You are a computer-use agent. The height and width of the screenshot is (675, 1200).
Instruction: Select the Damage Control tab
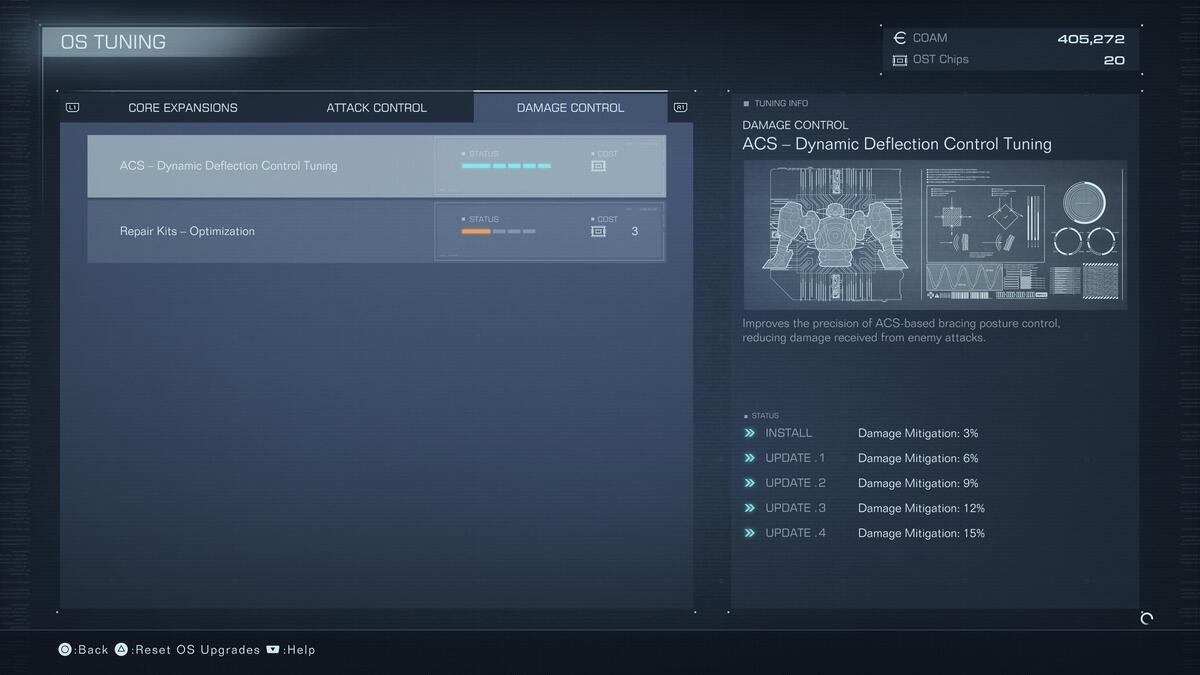point(570,108)
